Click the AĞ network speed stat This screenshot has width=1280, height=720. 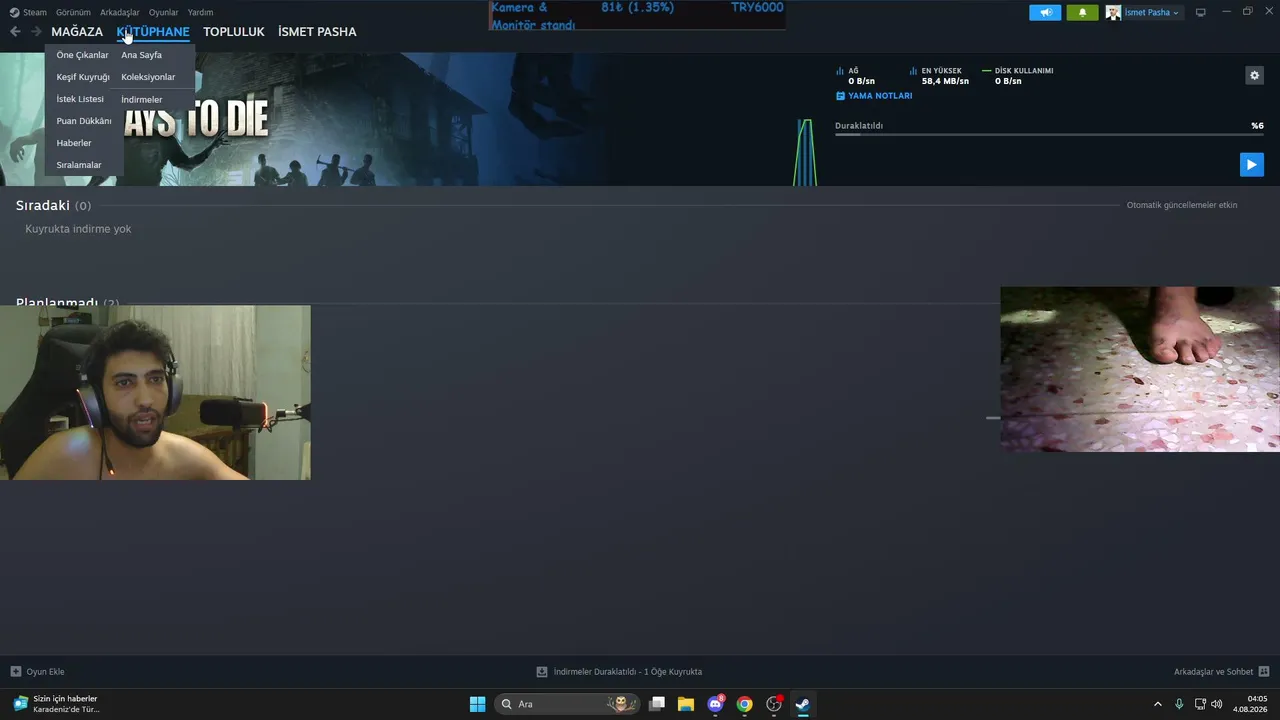coord(855,76)
